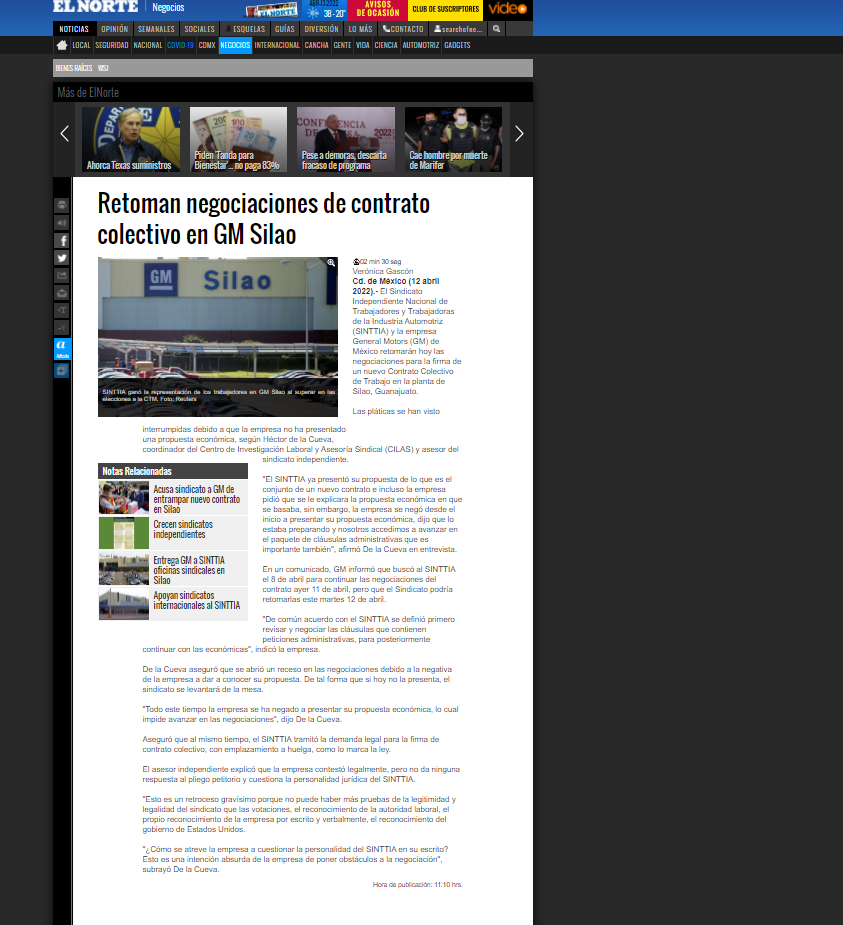
Task: Open related note 'Apoyan sindicatos internacionales al SINTTIA'
Action: [173, 603]
